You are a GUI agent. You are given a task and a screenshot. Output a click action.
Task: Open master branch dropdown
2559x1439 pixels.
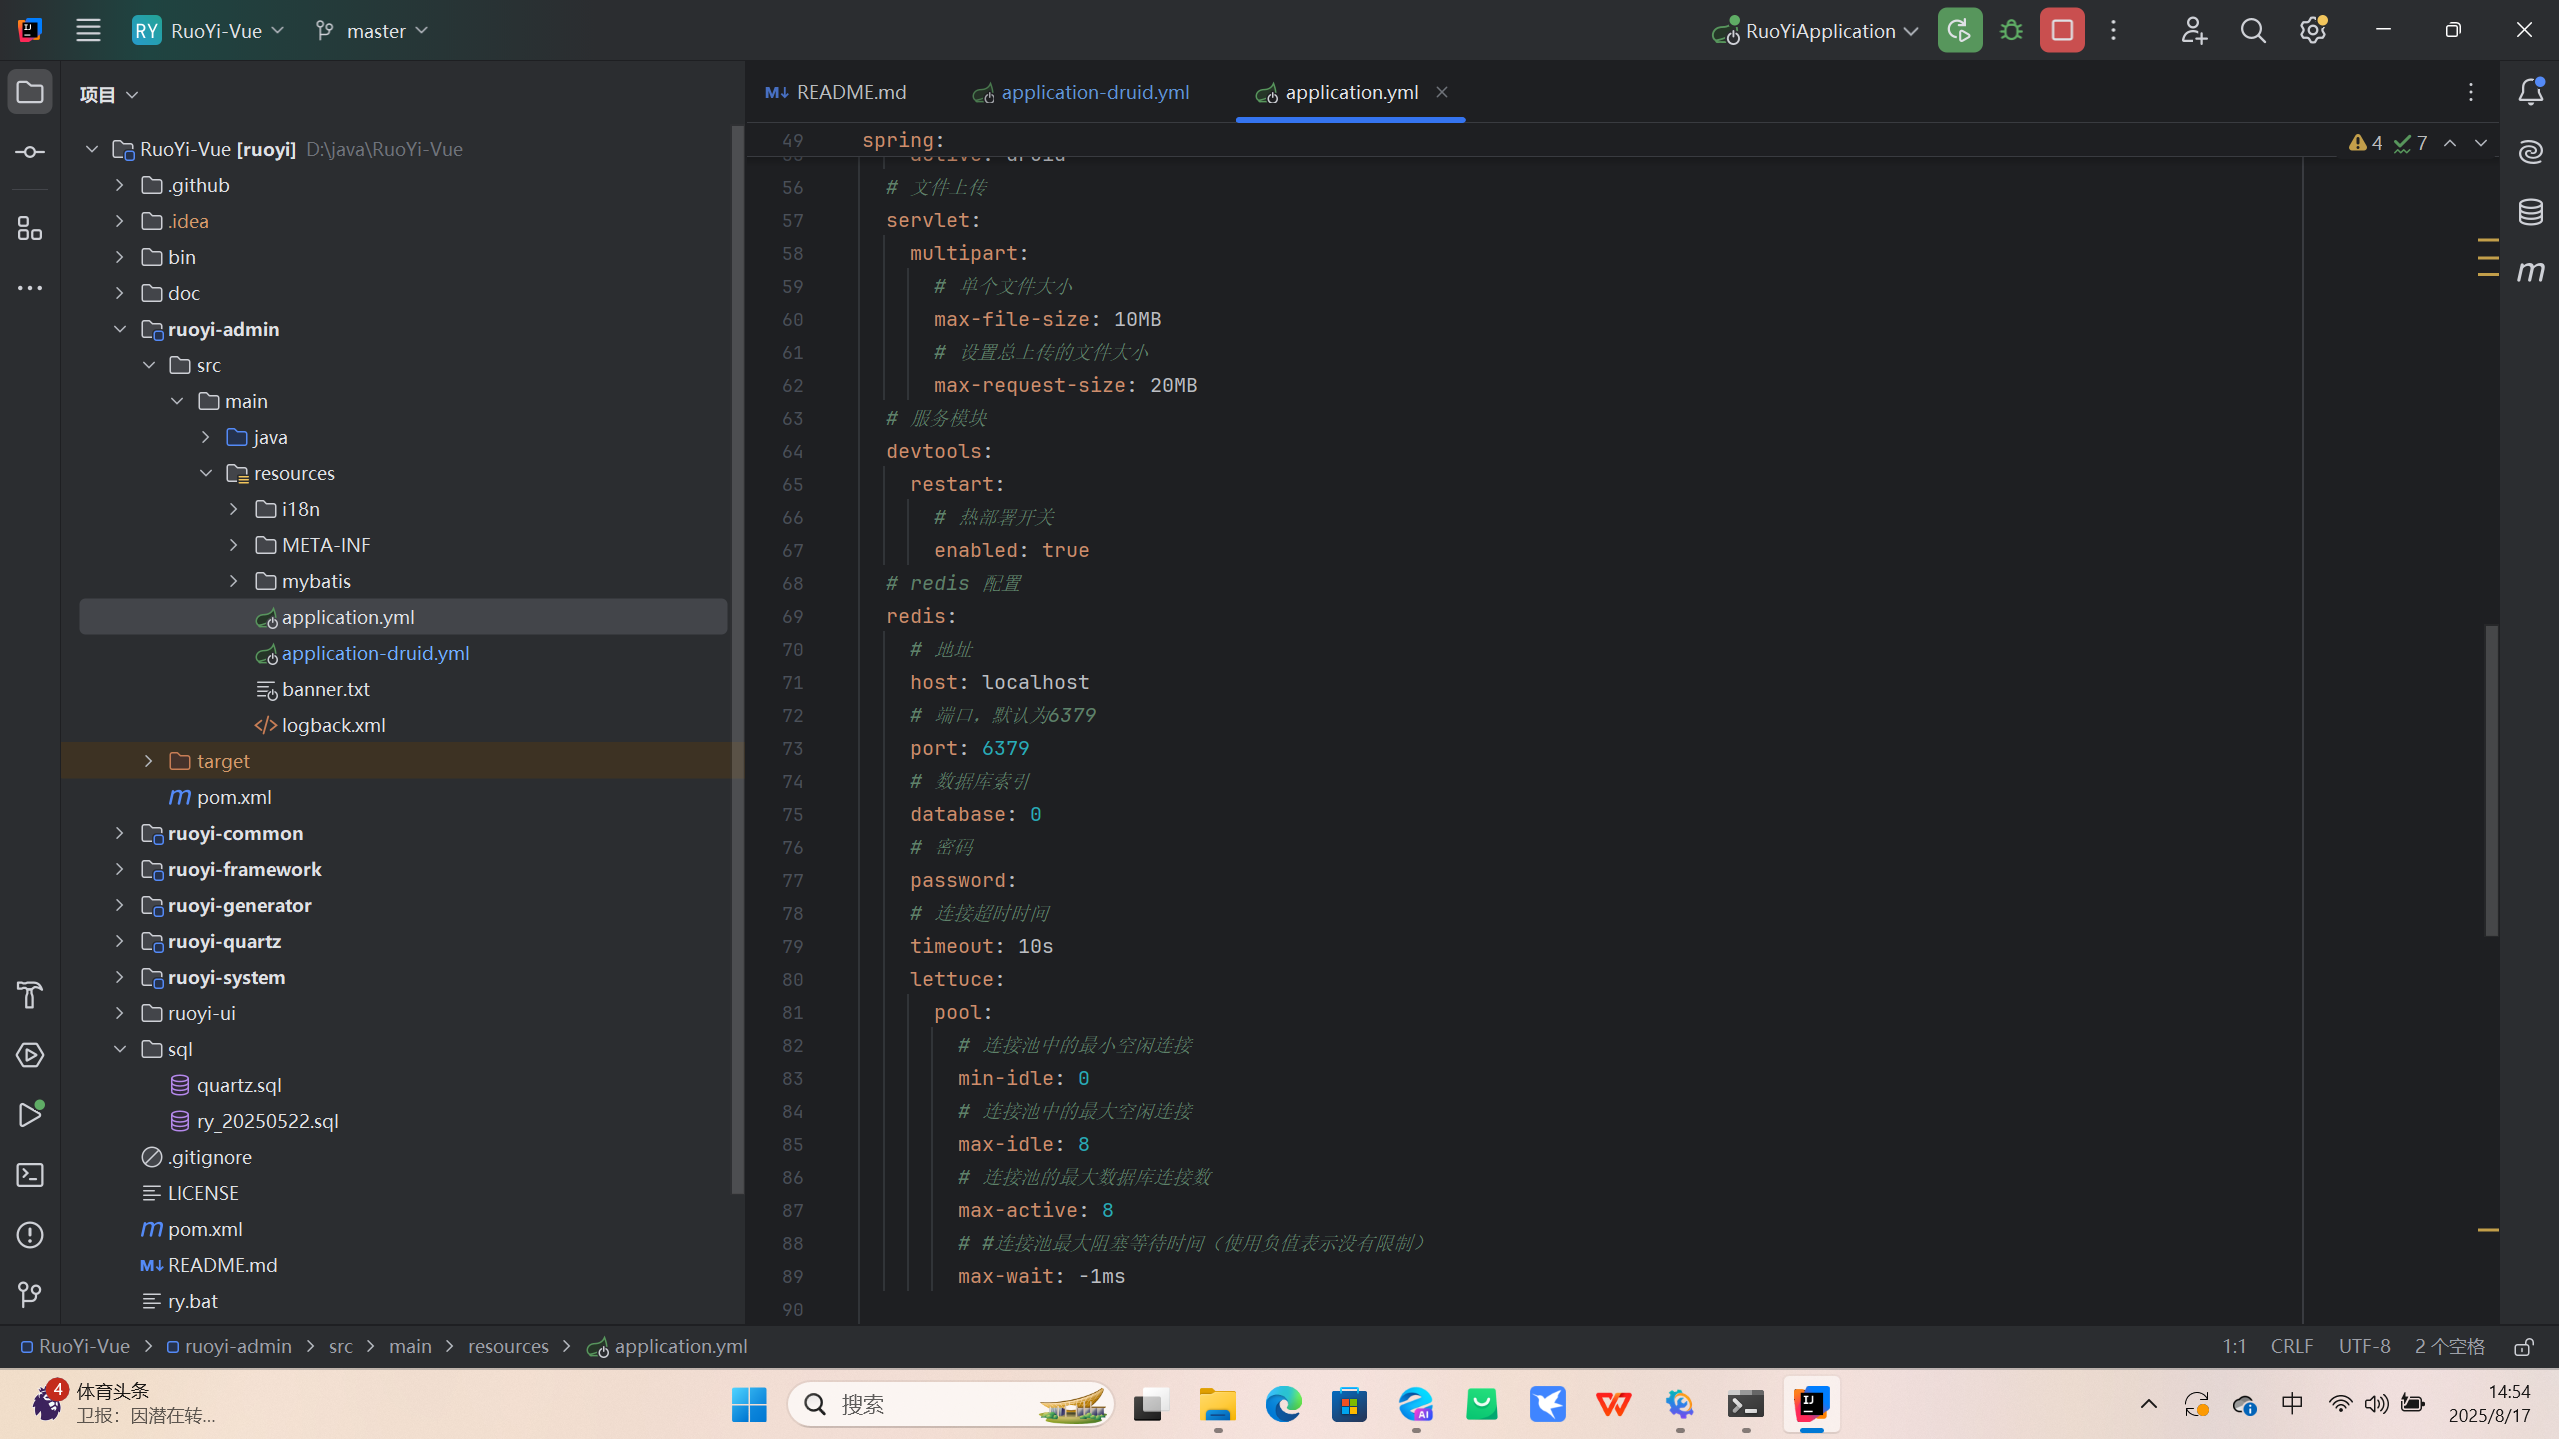click(371, 30)
